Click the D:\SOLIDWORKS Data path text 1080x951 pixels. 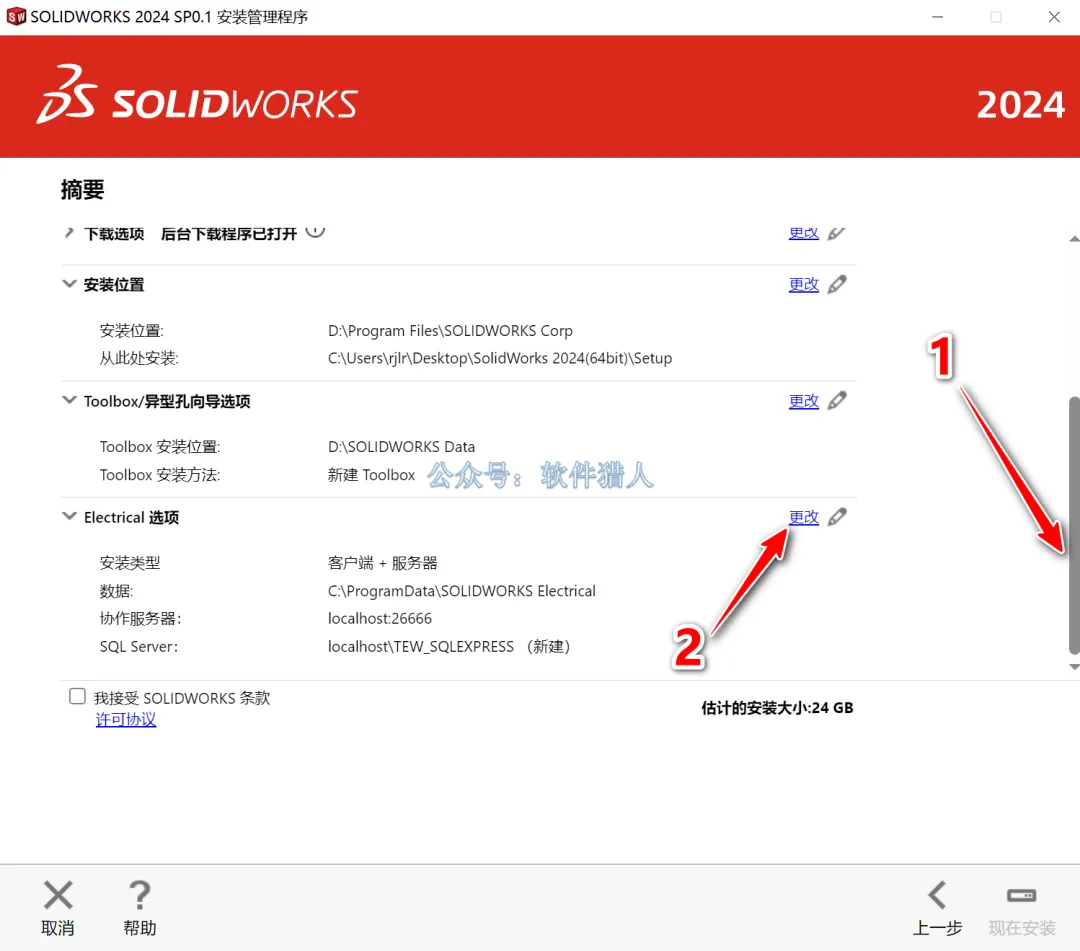tap(402, 447)
